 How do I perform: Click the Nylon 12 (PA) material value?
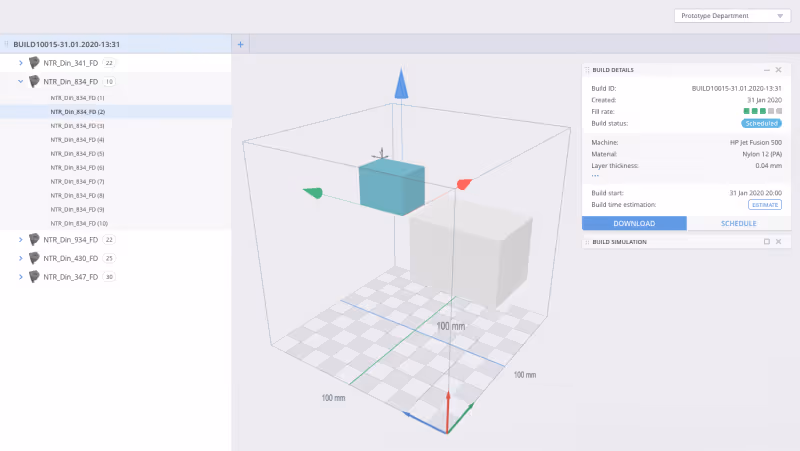pyautogui.click(x=762, y=154)
